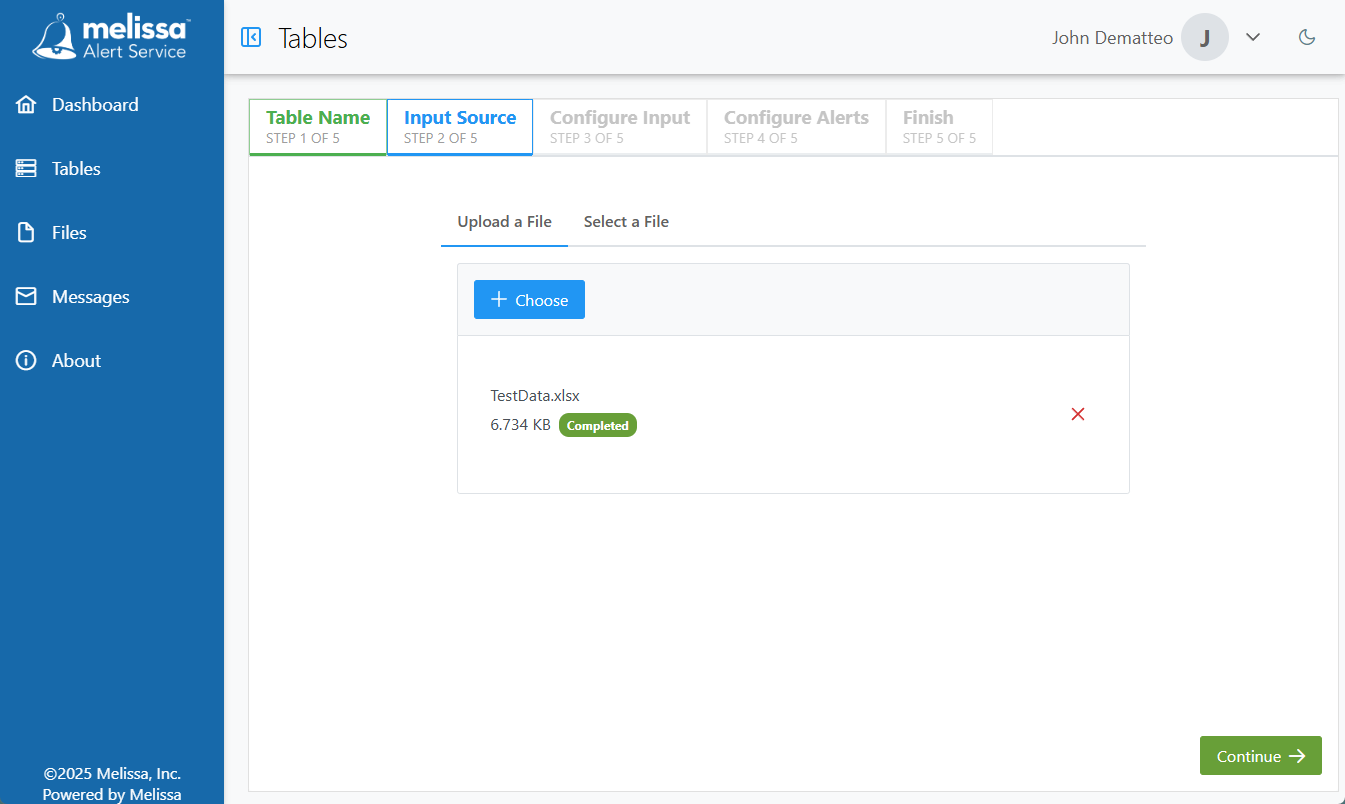This screenshot has width=1345, height=804.
Task: Select the Upload a File tab
Action: (x=504, y=221)
